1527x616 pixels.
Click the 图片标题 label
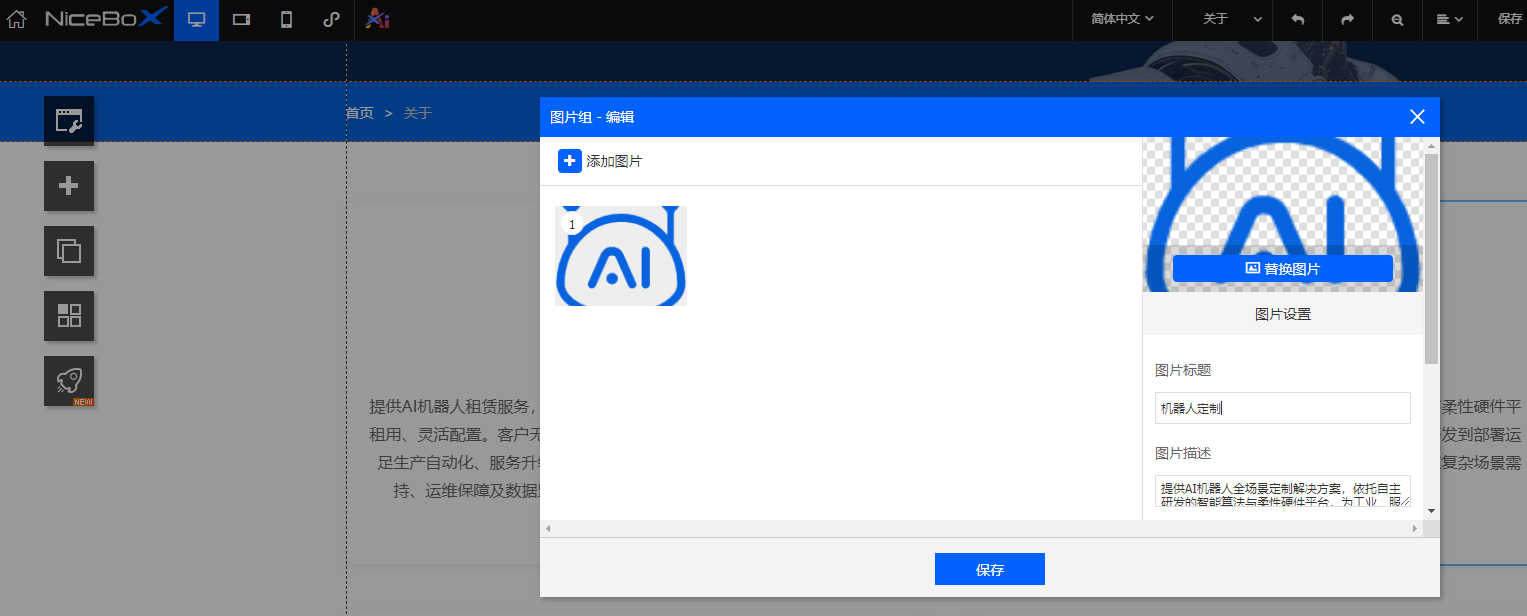click(x=1183, y=370)
